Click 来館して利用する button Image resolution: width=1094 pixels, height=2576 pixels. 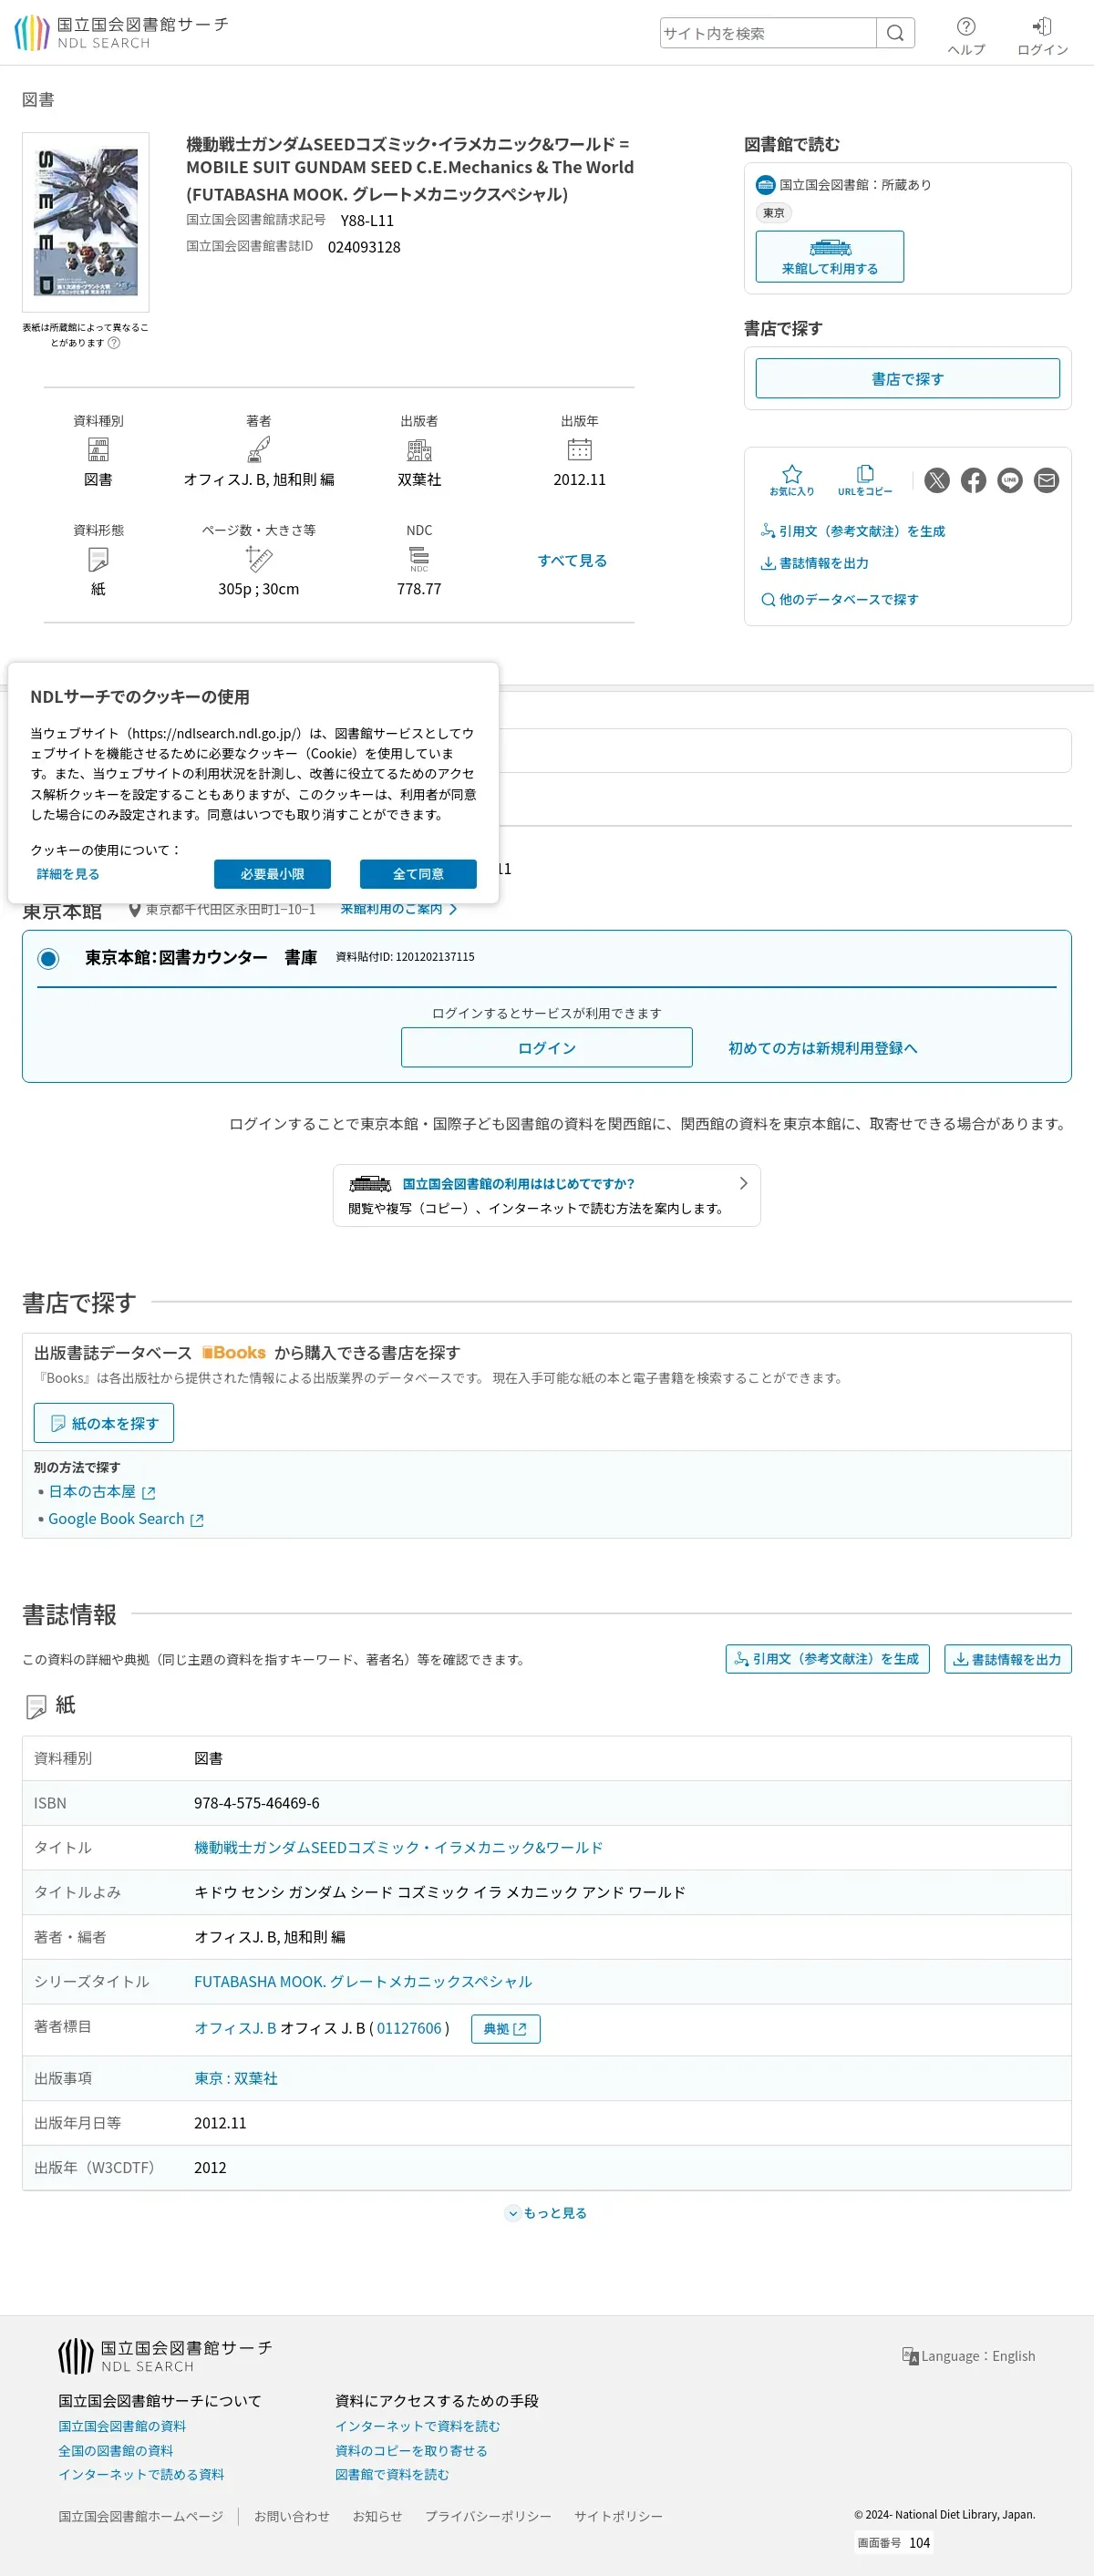click(x=830, y=257)
